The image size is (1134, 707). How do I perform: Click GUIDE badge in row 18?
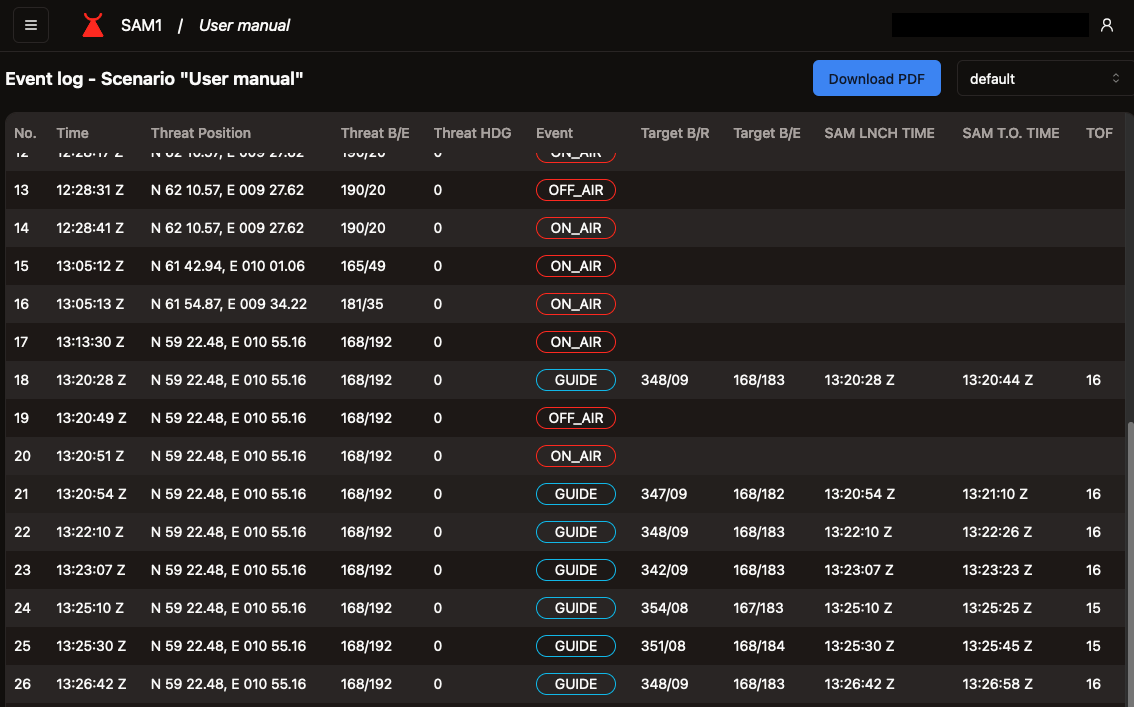pyautogui.click(x=576, y=380)
